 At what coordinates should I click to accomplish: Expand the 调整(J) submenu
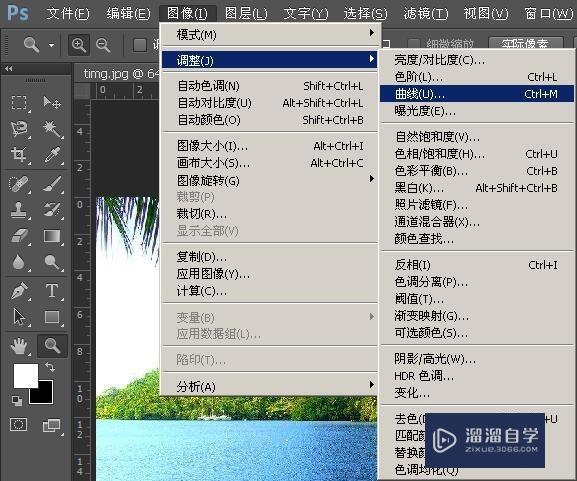270,60
